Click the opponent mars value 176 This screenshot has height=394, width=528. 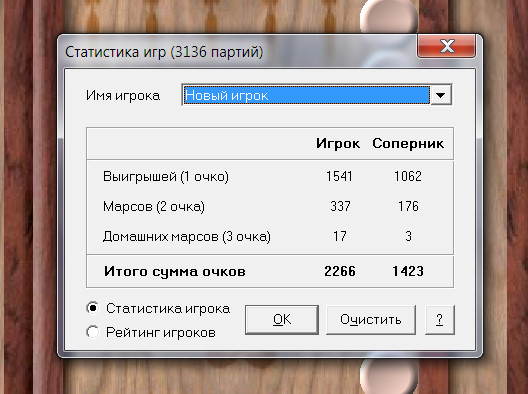(408, 206)
